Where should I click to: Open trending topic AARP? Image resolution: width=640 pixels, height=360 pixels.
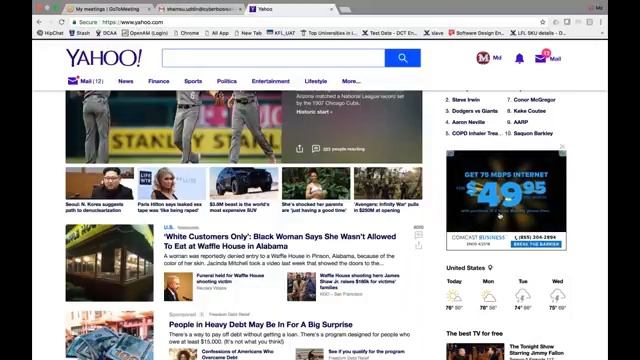coord(520,122)
